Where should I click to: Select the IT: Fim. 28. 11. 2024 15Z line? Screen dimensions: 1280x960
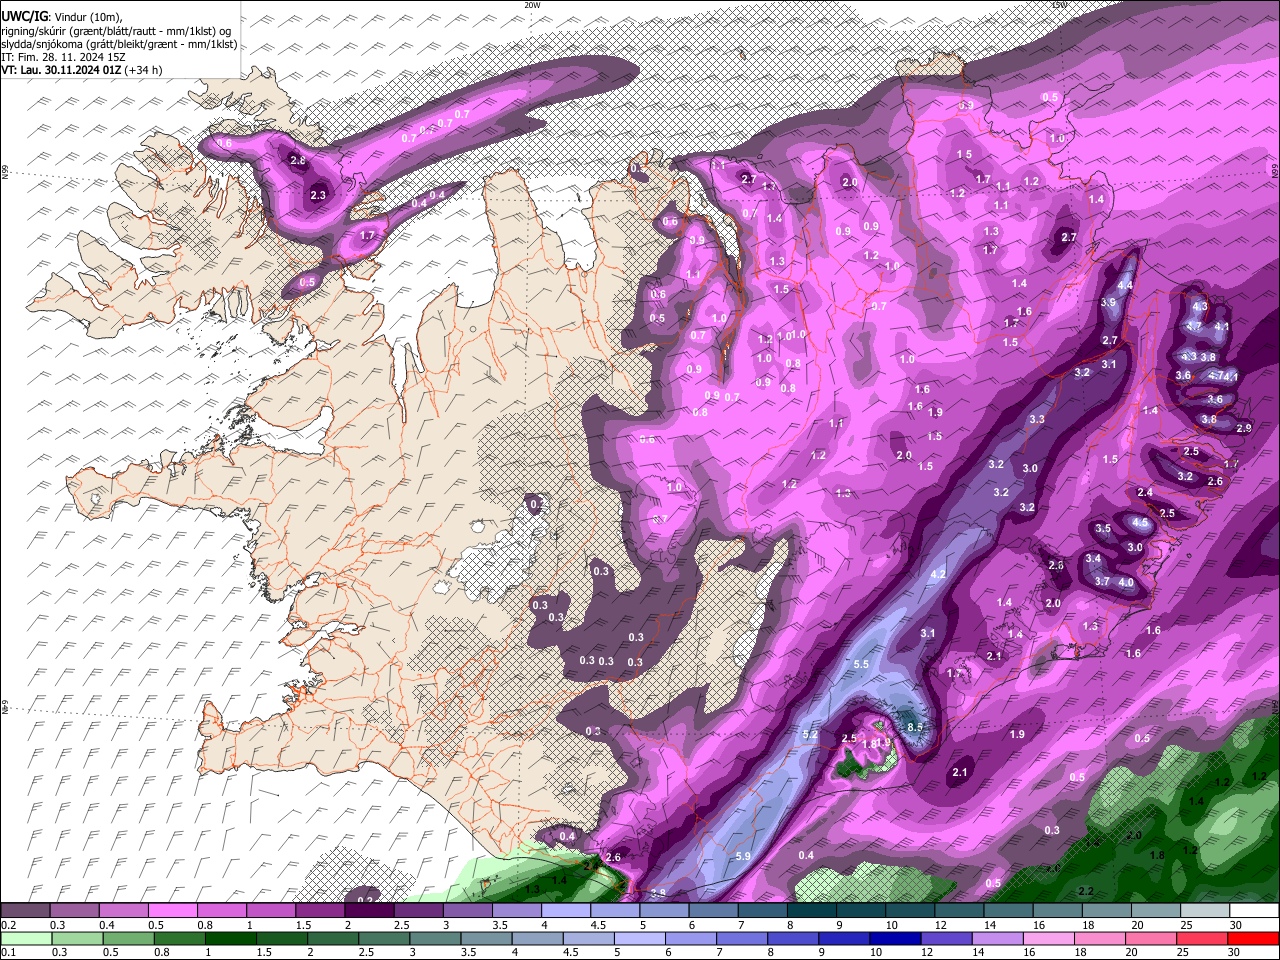tap(64, 56)
